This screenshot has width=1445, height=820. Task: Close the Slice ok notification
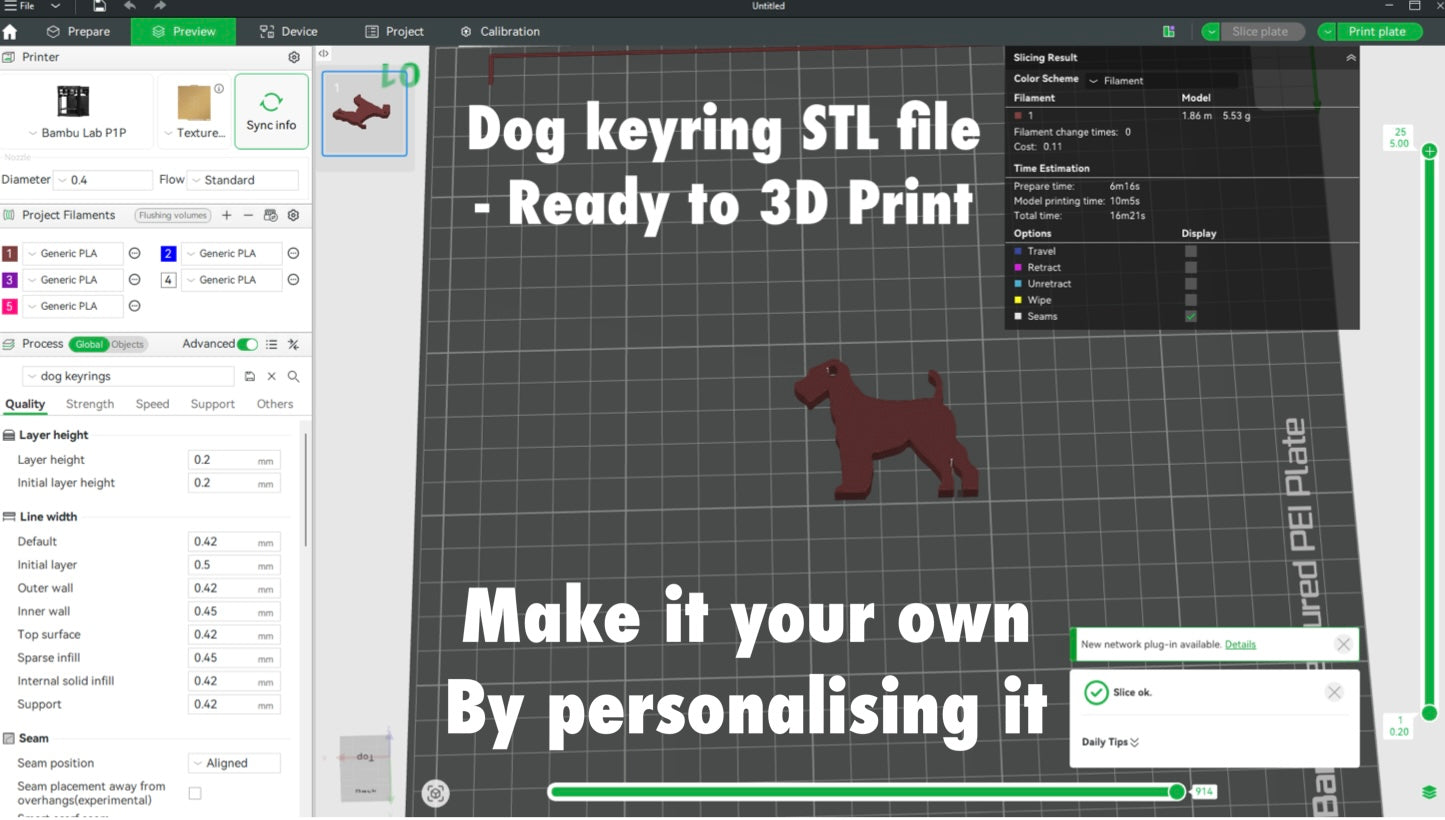click(1334, 692)
